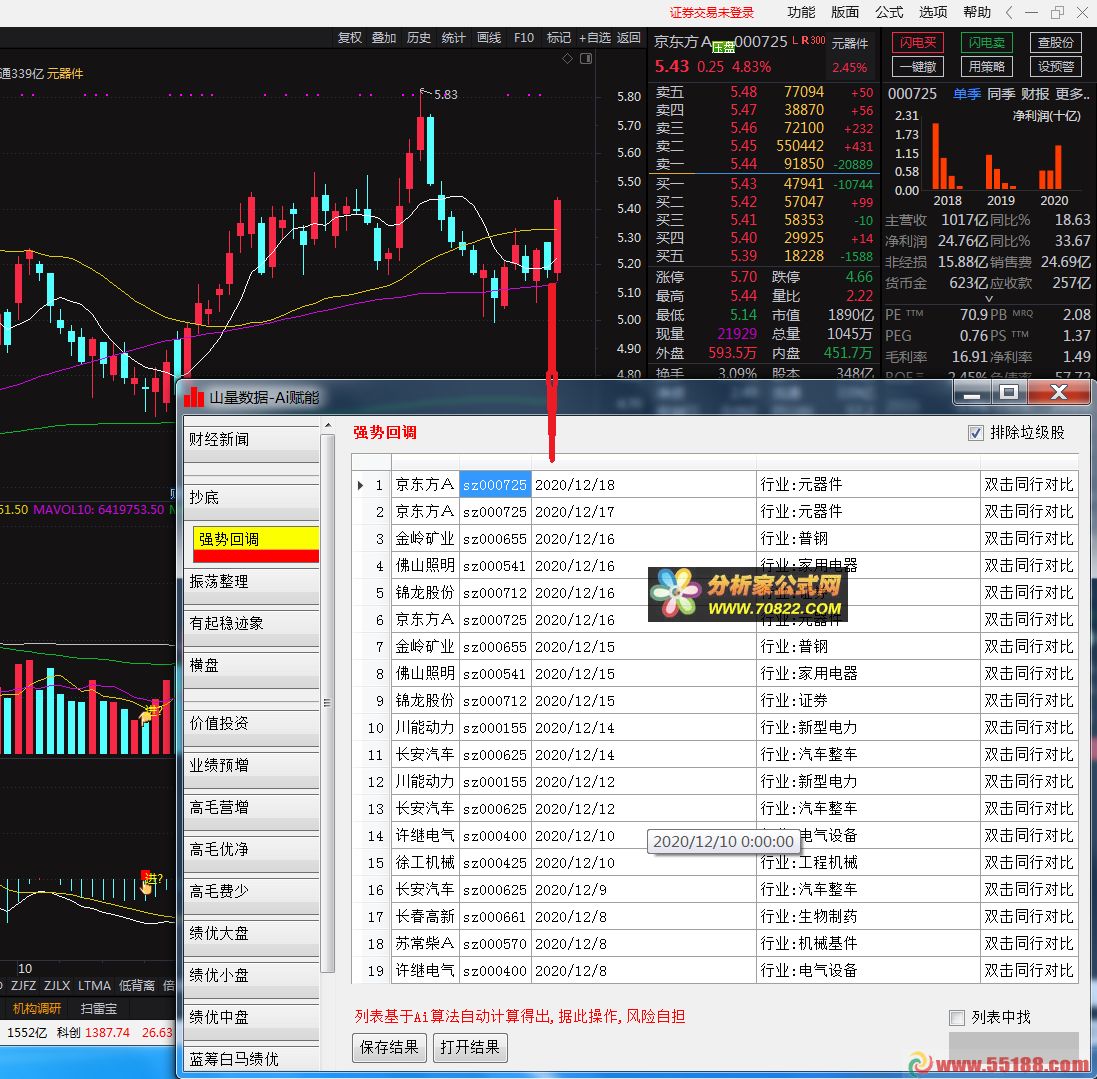
Task: Close the 山量数据-Ai赋能 dialog
Action: coord(1059,393)
